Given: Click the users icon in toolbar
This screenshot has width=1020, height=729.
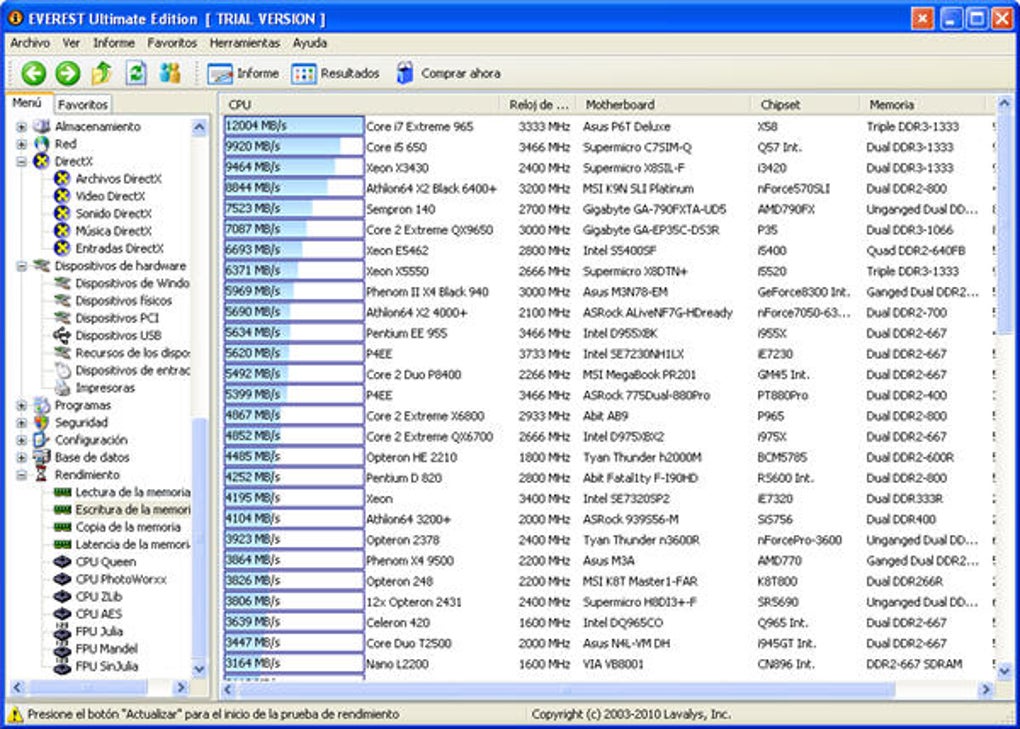Looking at the screenshot, I should pyautogui.click(x=170, y=73).
